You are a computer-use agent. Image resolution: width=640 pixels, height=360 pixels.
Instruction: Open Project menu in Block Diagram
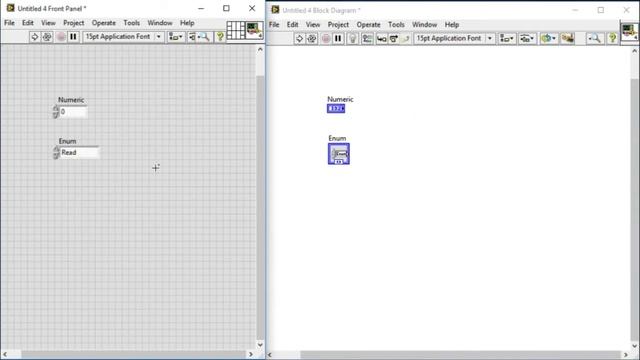[x=338, y=24]
